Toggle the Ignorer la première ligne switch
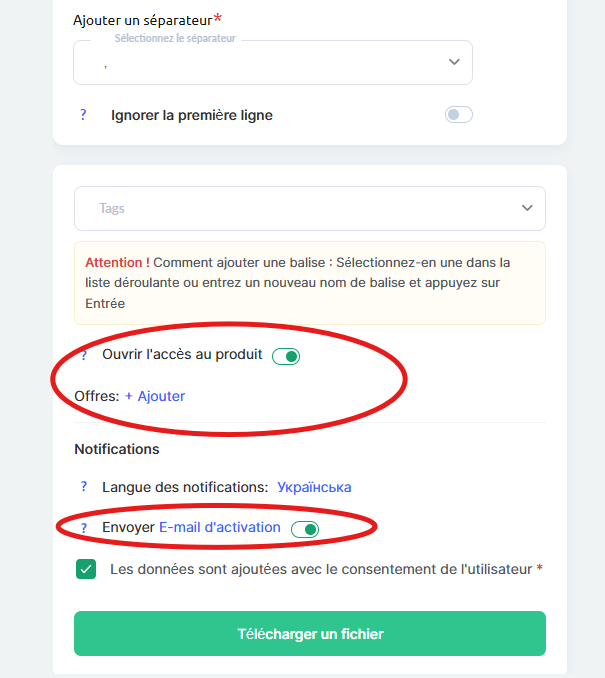 [x=458, y=115]
